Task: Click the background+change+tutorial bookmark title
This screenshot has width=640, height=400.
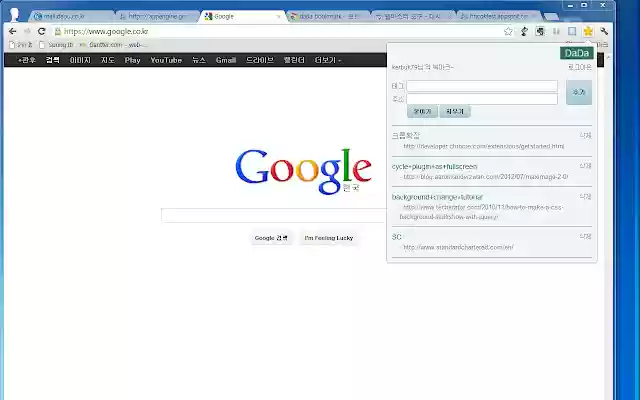Action: [x=437, y=197]
